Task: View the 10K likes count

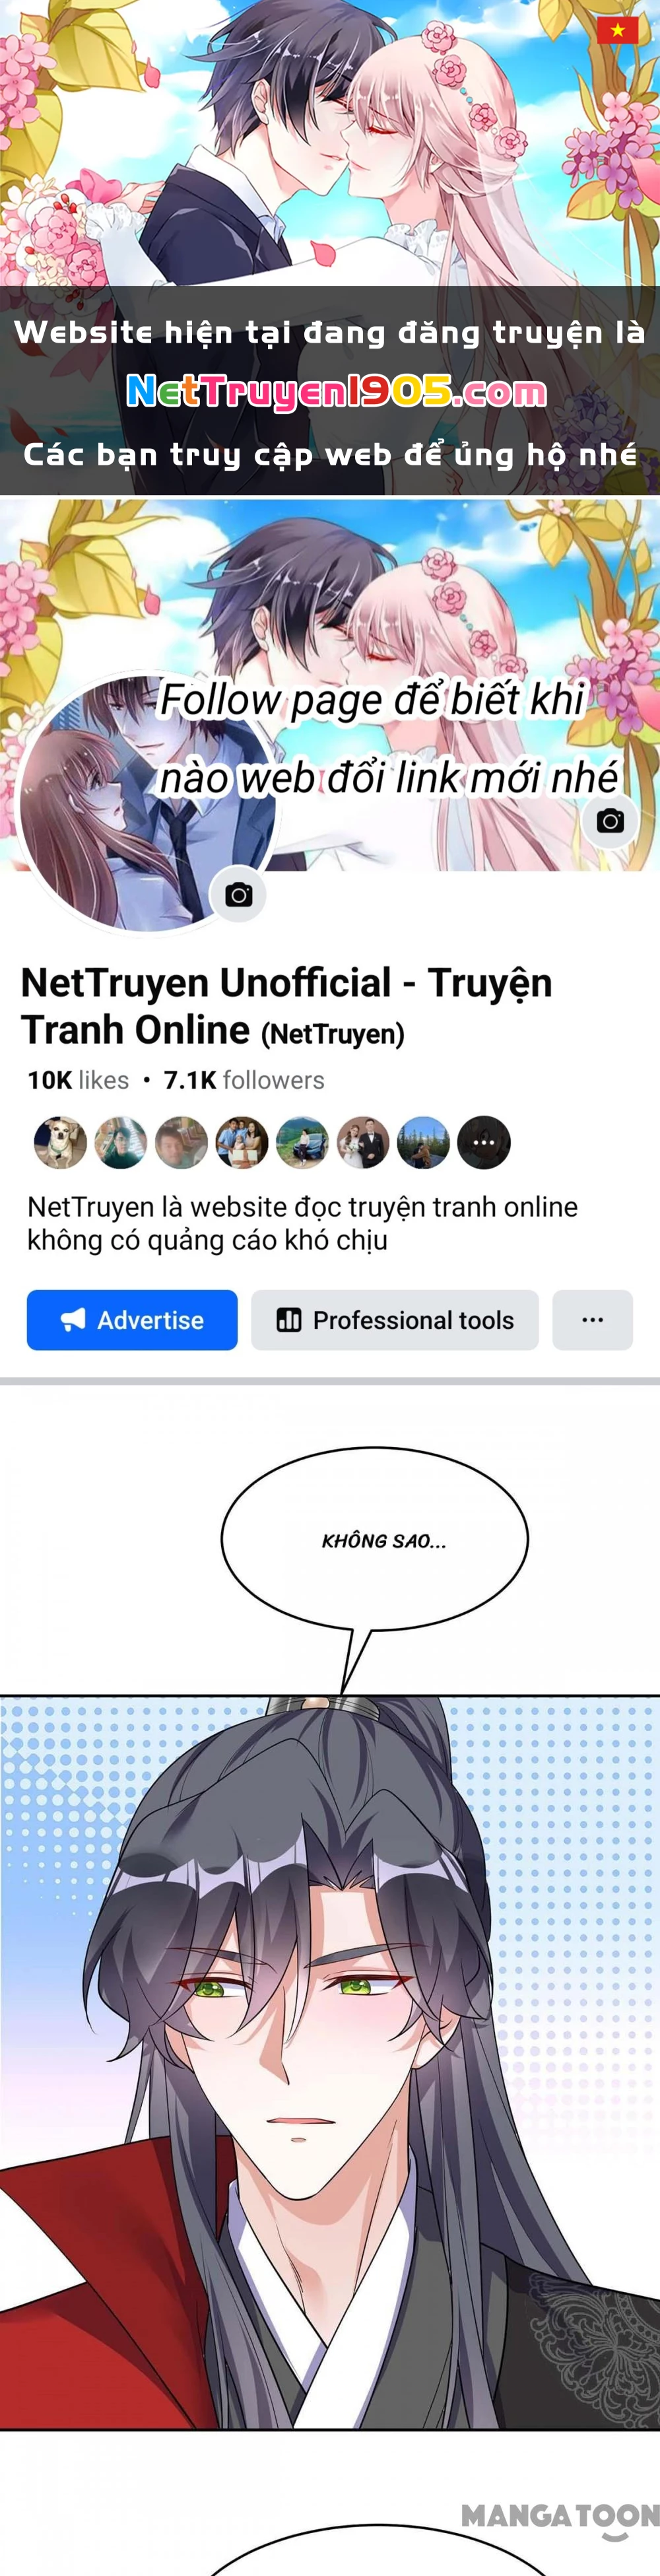Action: (78, 1080)
